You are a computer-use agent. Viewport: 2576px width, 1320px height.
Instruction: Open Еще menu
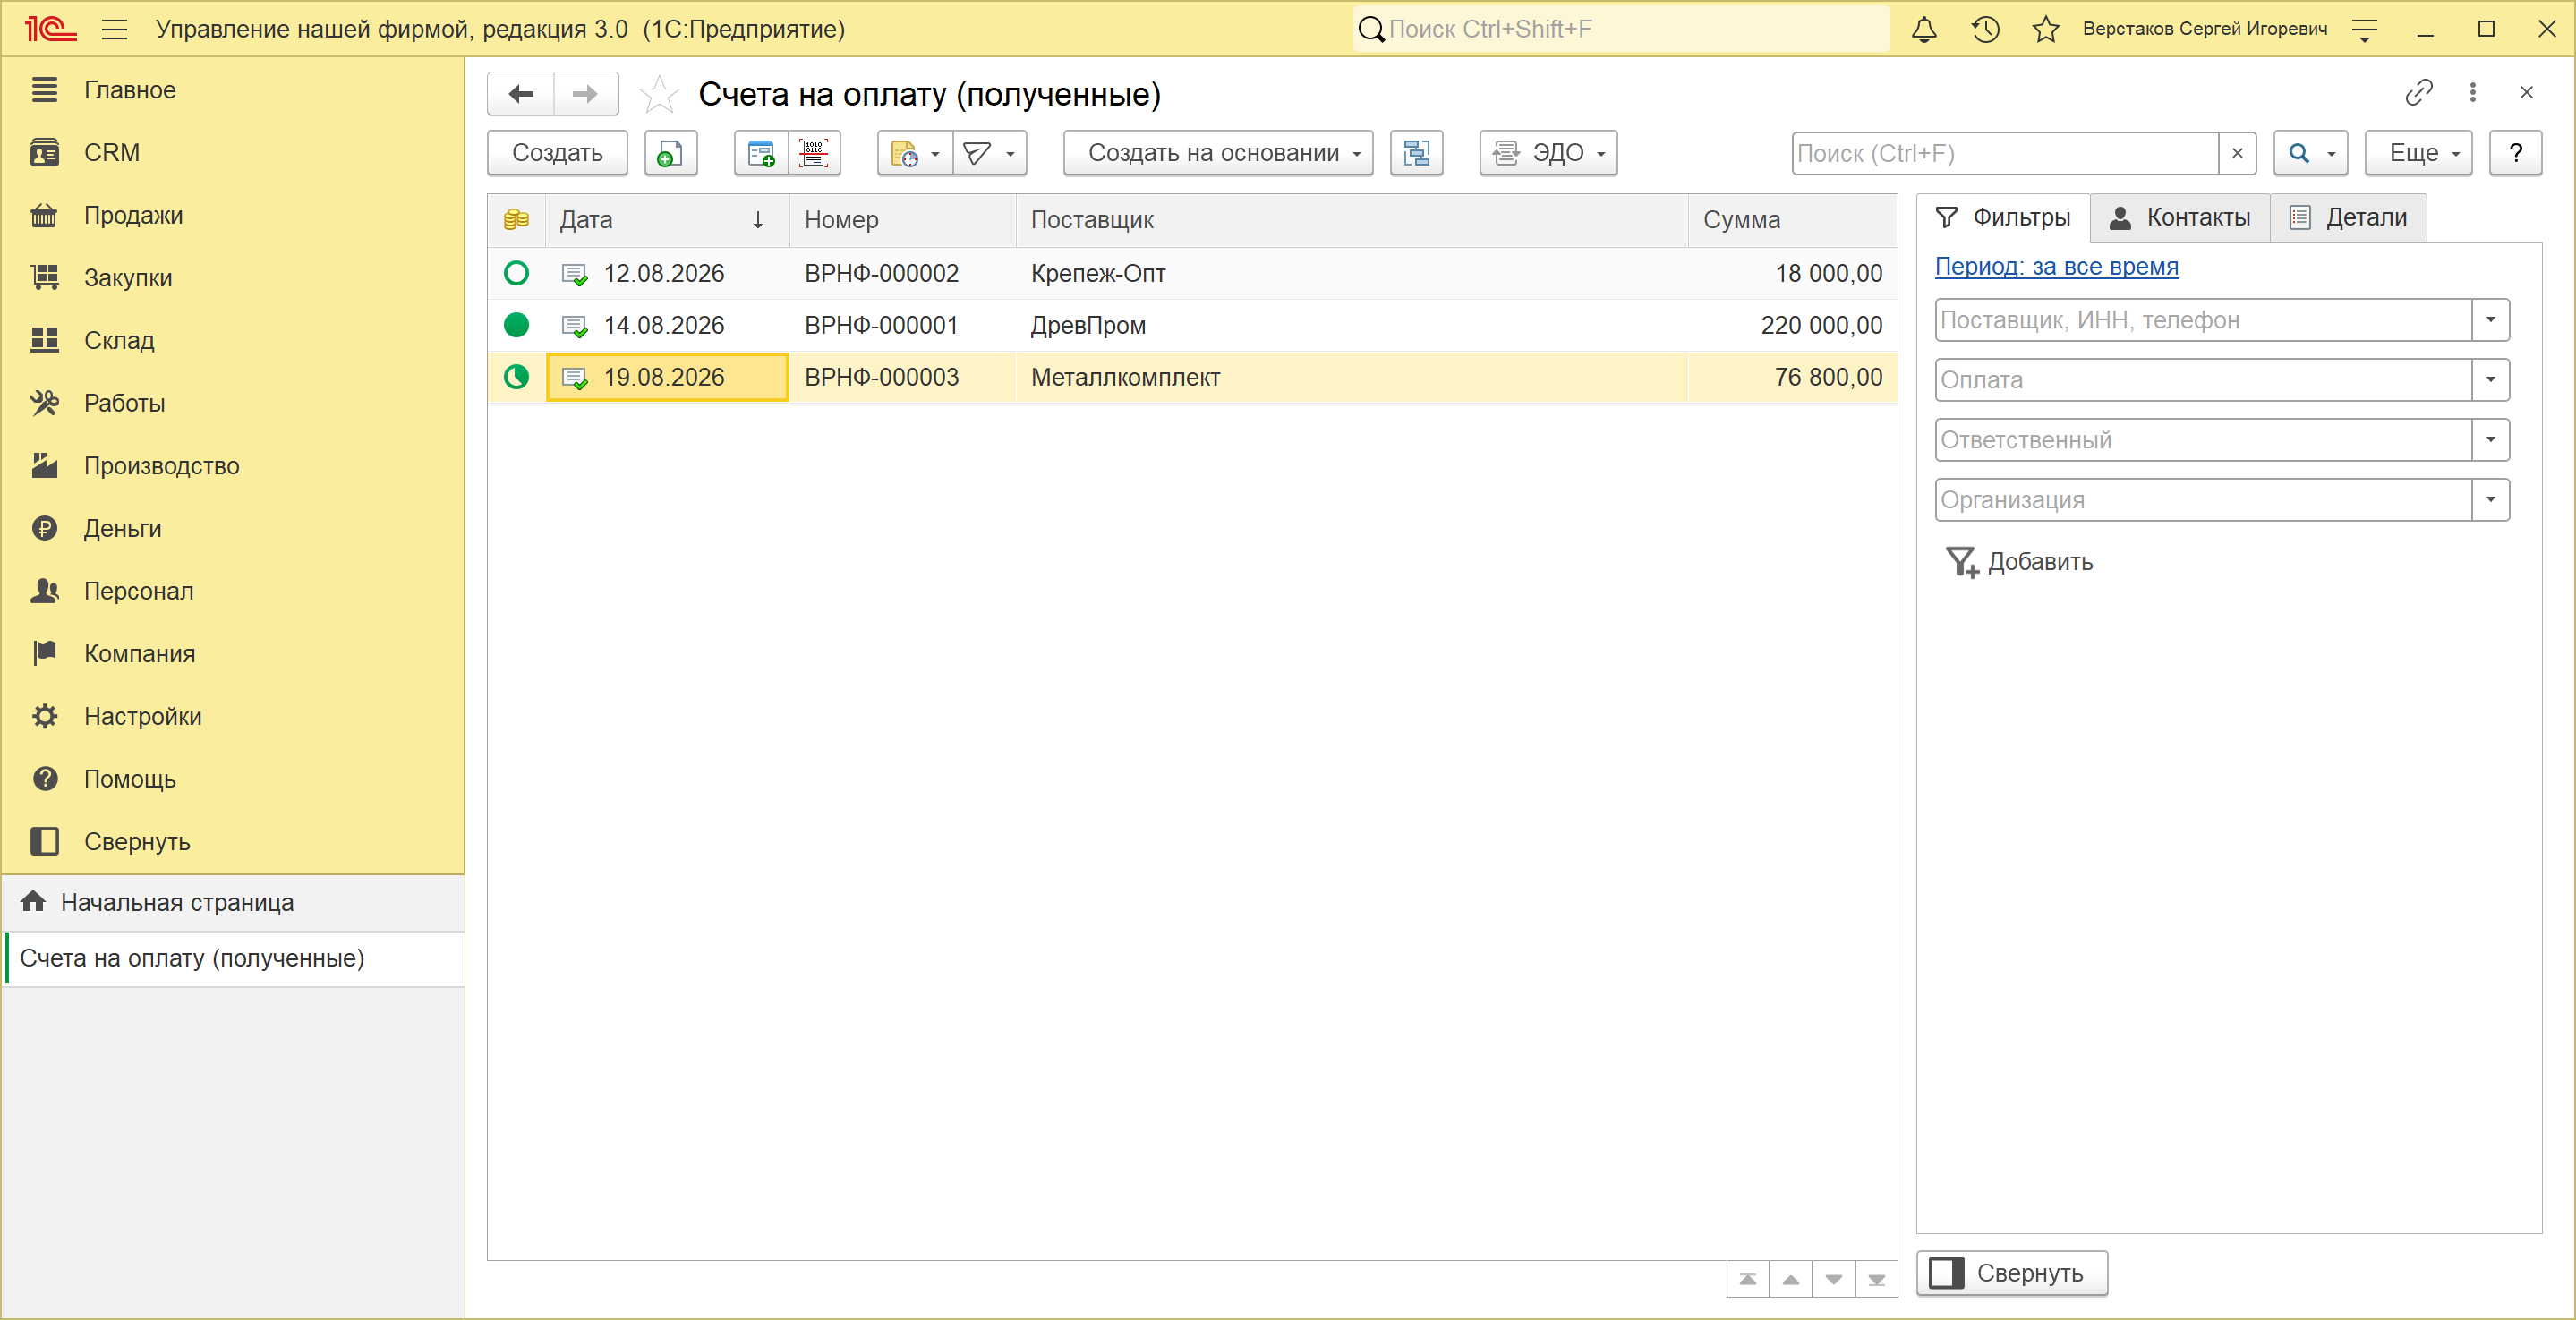(x=2418, y=153)
